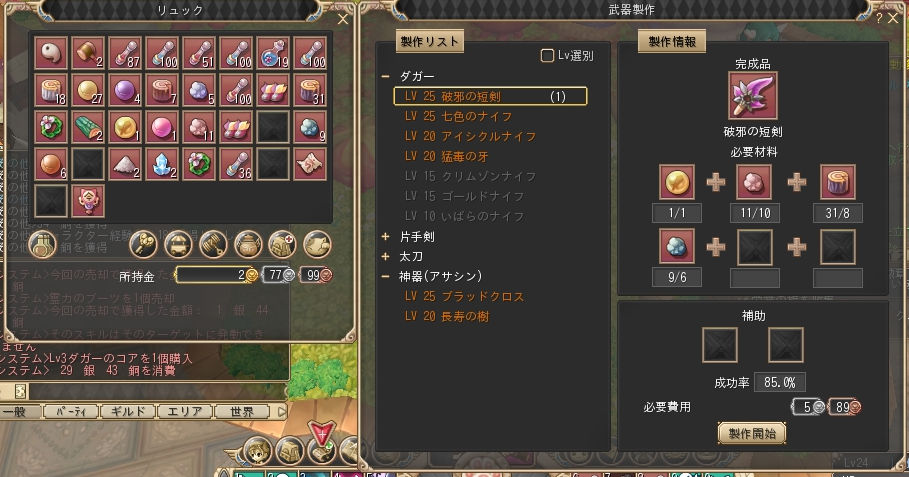Select the green log item in backpack
The height and width of the screenshot is (477, 909).
[88, 127]
